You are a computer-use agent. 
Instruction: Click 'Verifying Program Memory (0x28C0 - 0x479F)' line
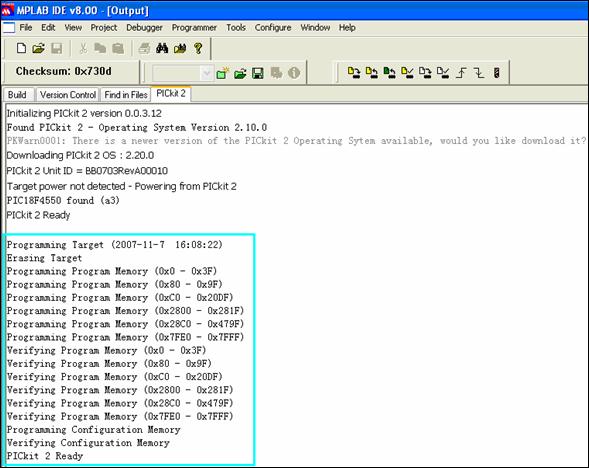120,403
